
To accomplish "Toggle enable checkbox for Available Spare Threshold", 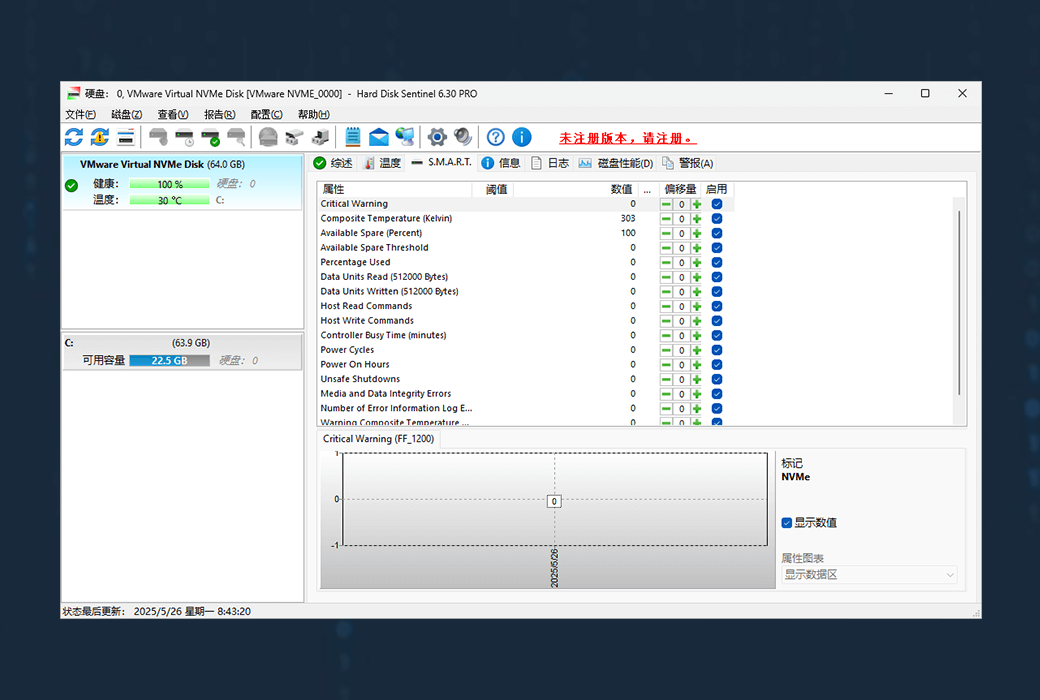I will point(717,248).
